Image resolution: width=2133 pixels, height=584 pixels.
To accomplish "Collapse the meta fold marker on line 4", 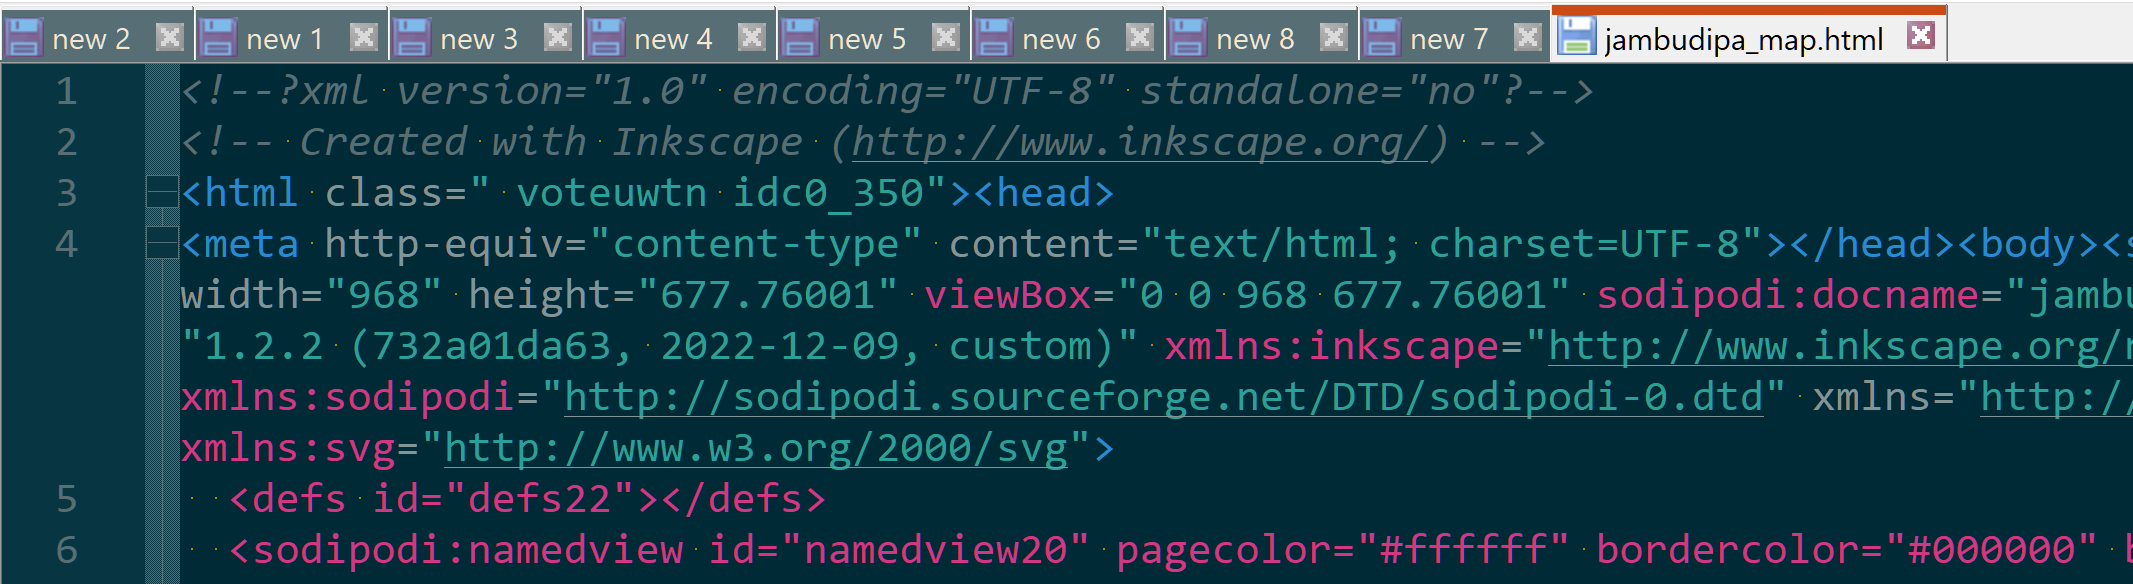I will point(161,243).
